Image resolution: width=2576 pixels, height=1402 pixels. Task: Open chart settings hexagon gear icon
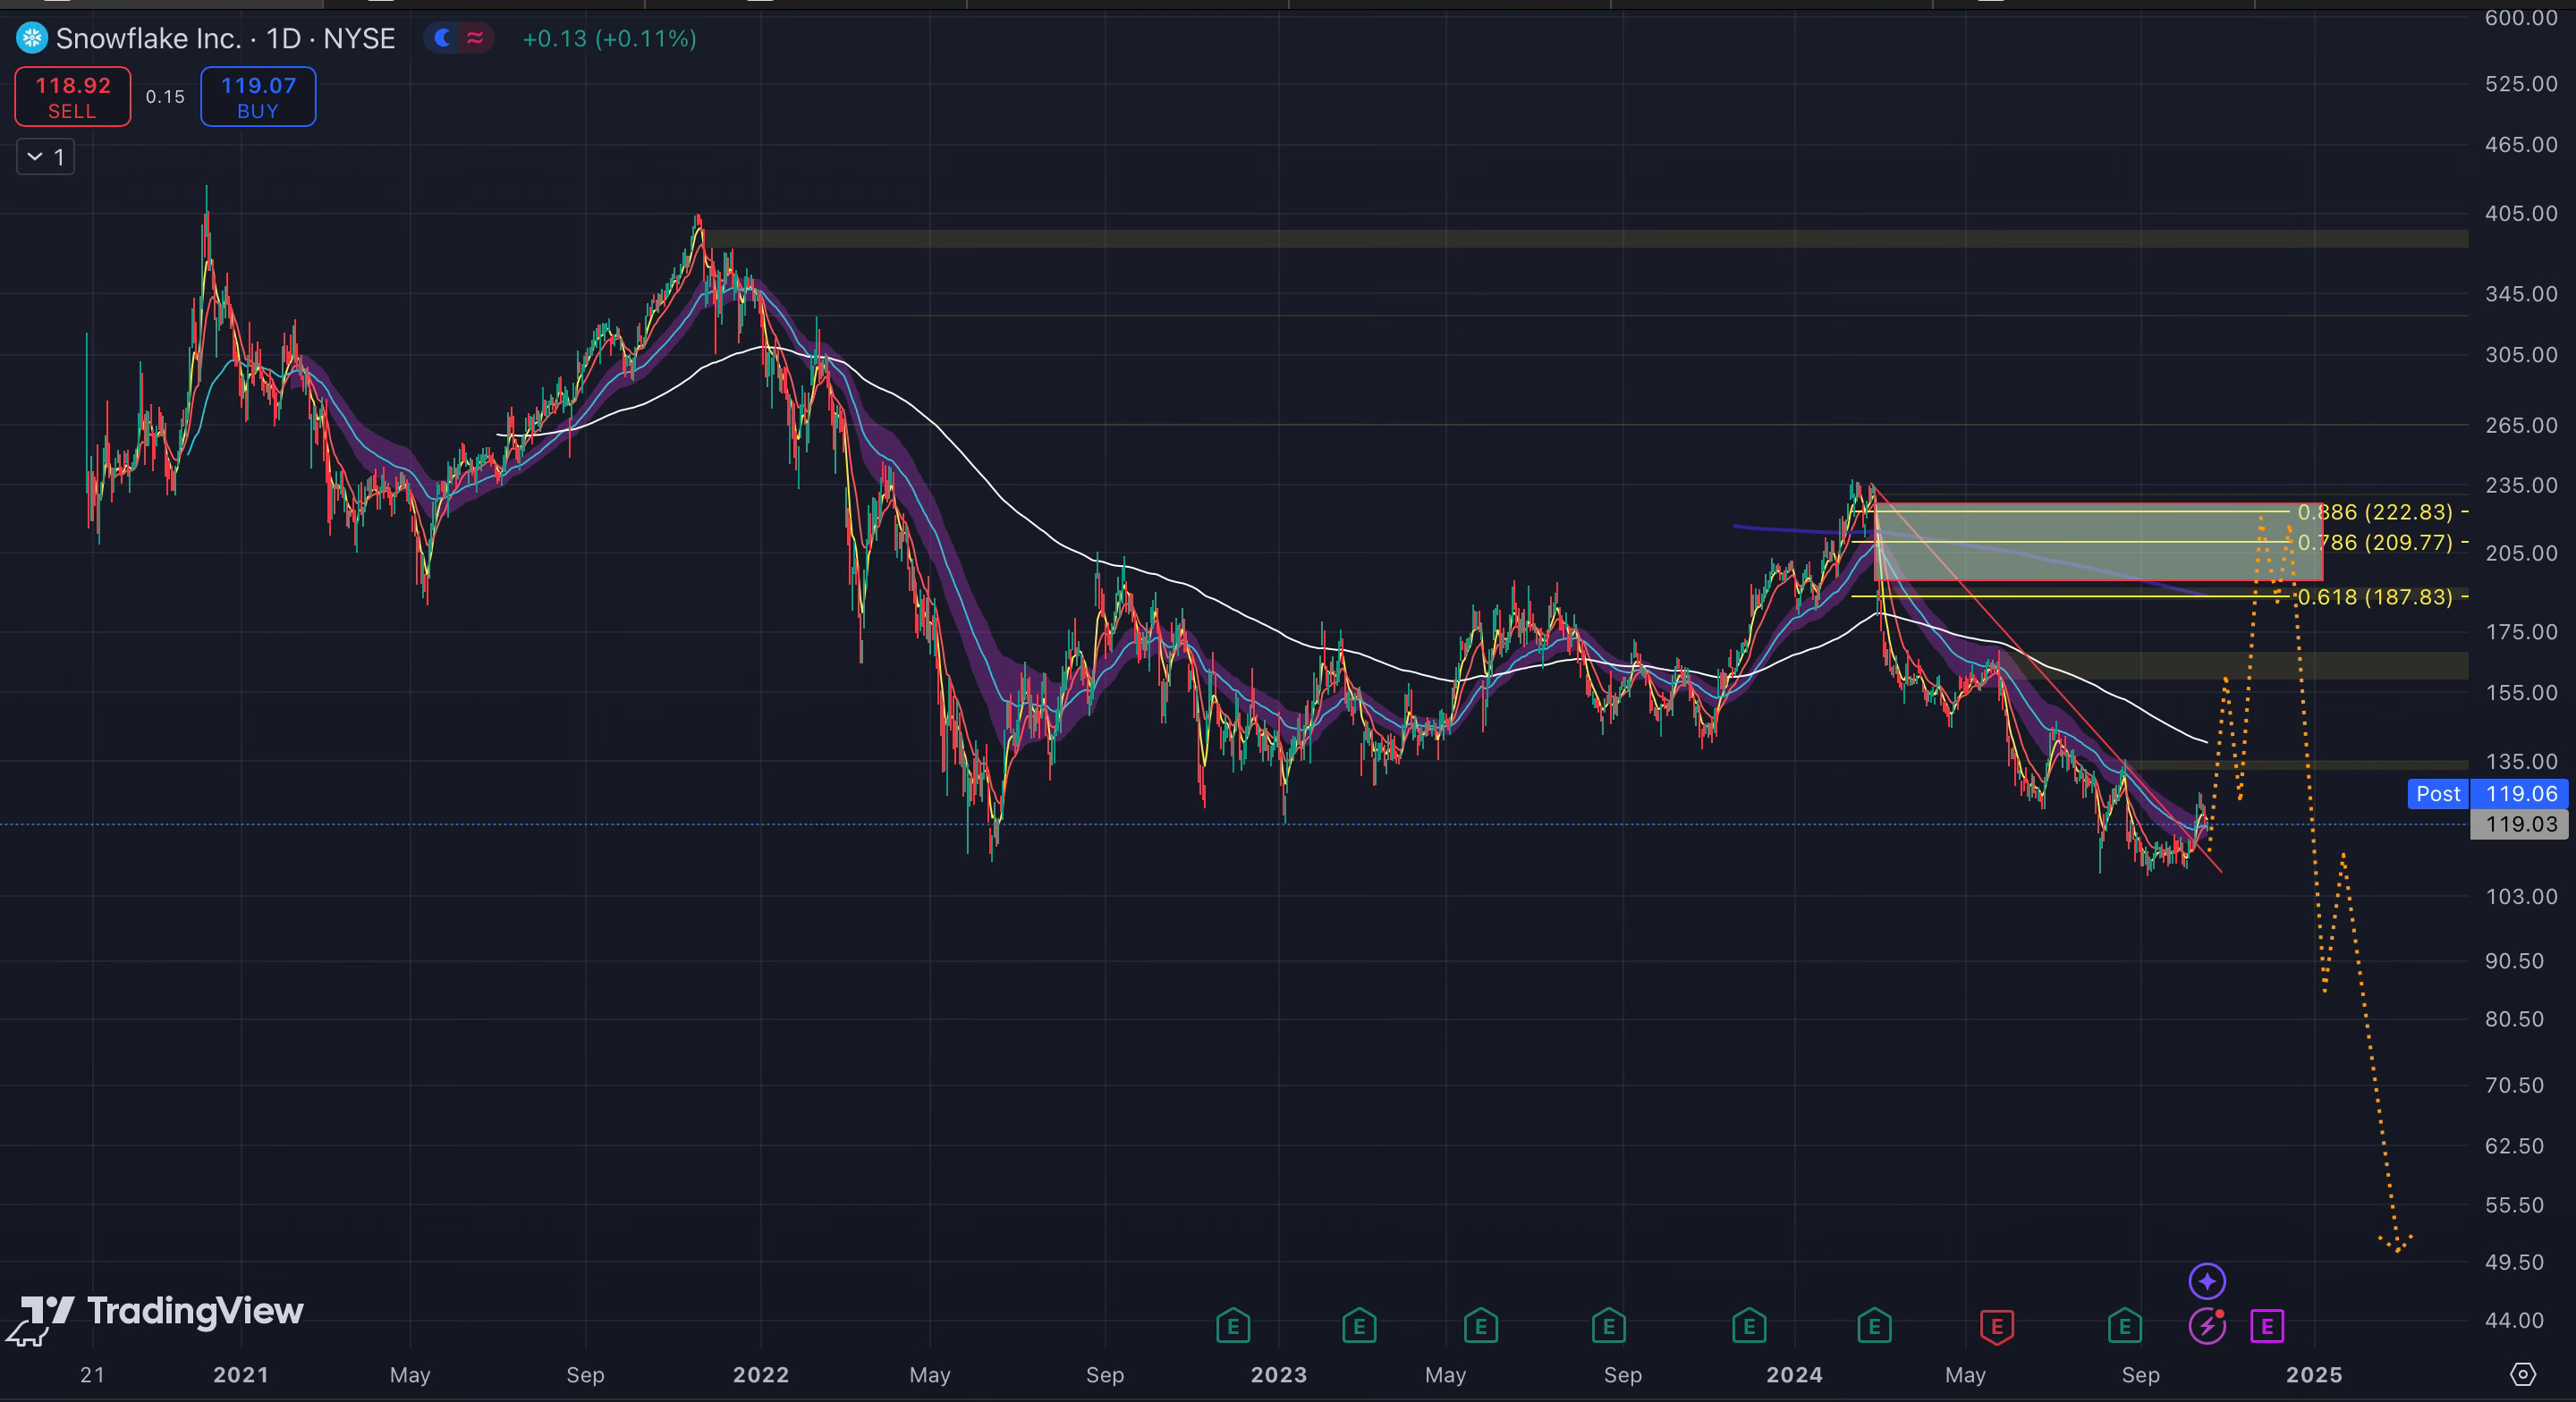tap(2523, 1374)
